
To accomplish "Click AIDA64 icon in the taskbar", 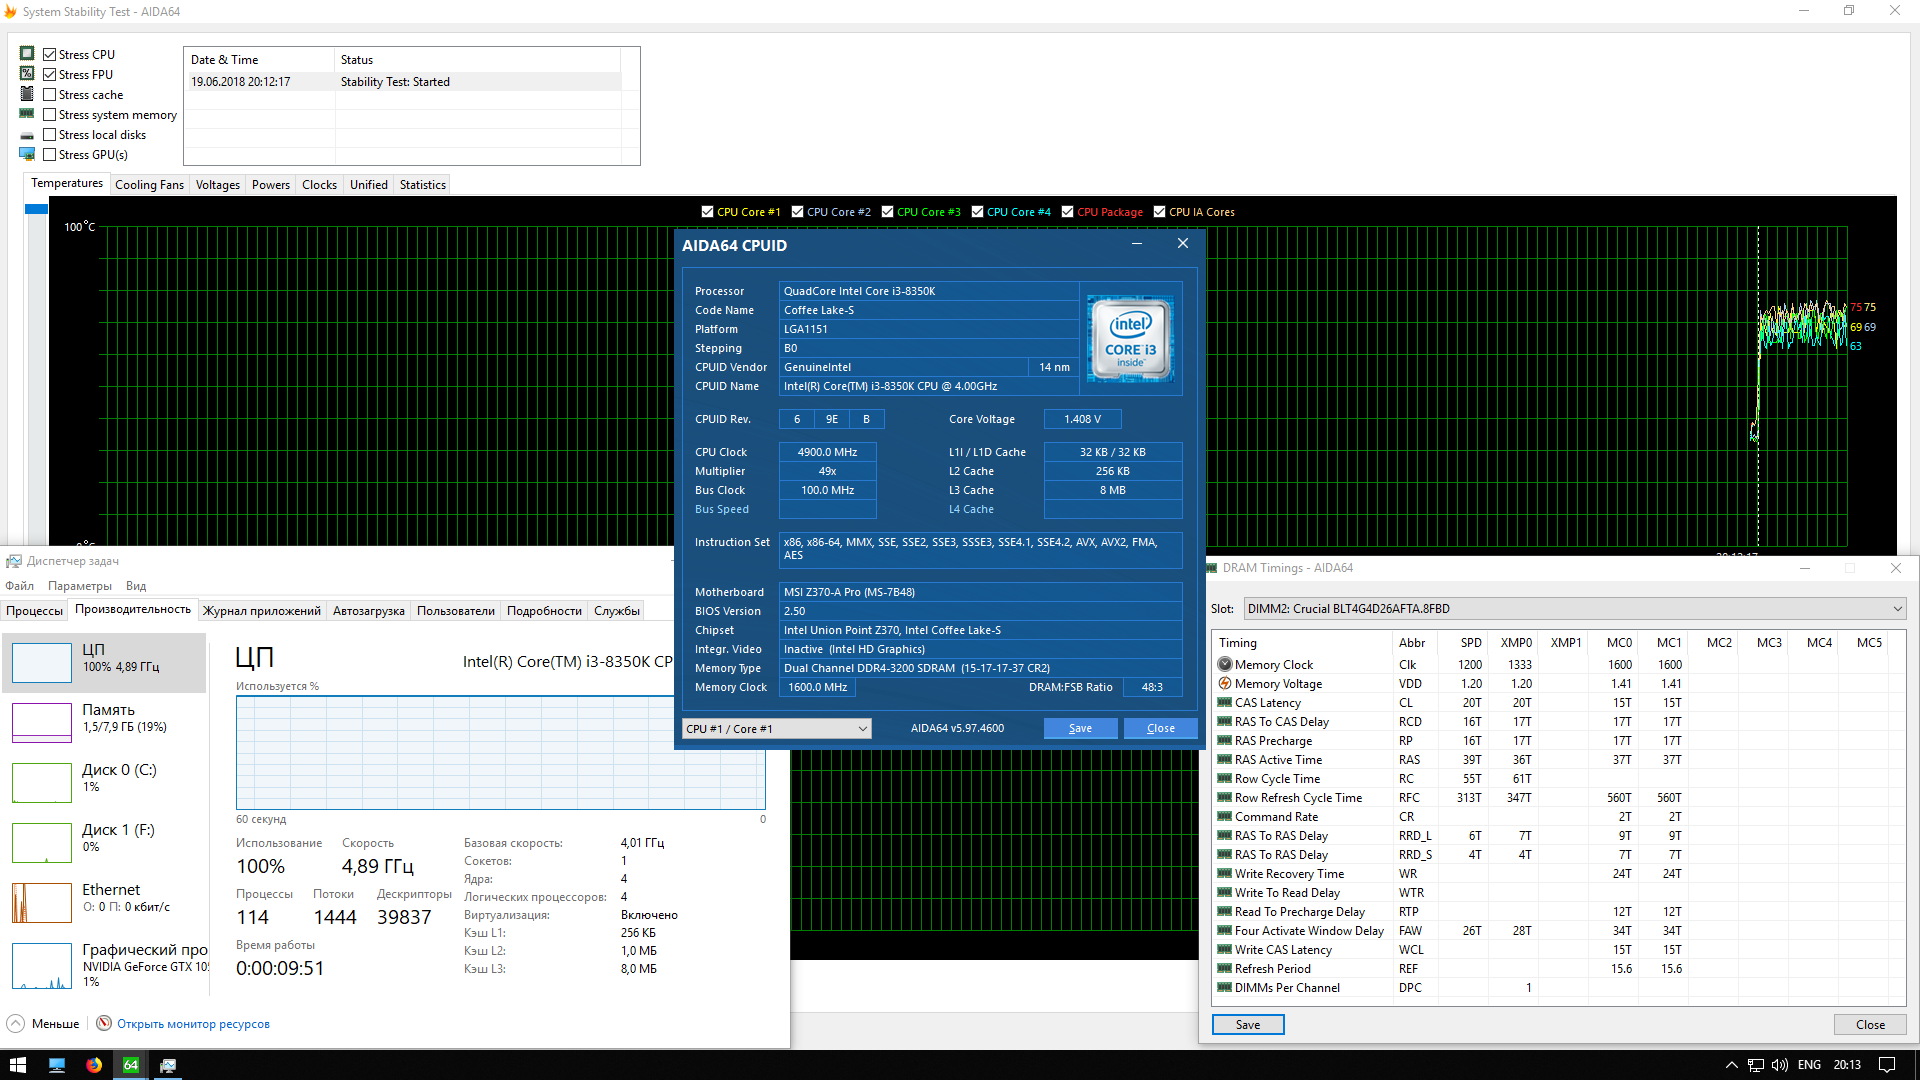I will [131, 1065].
